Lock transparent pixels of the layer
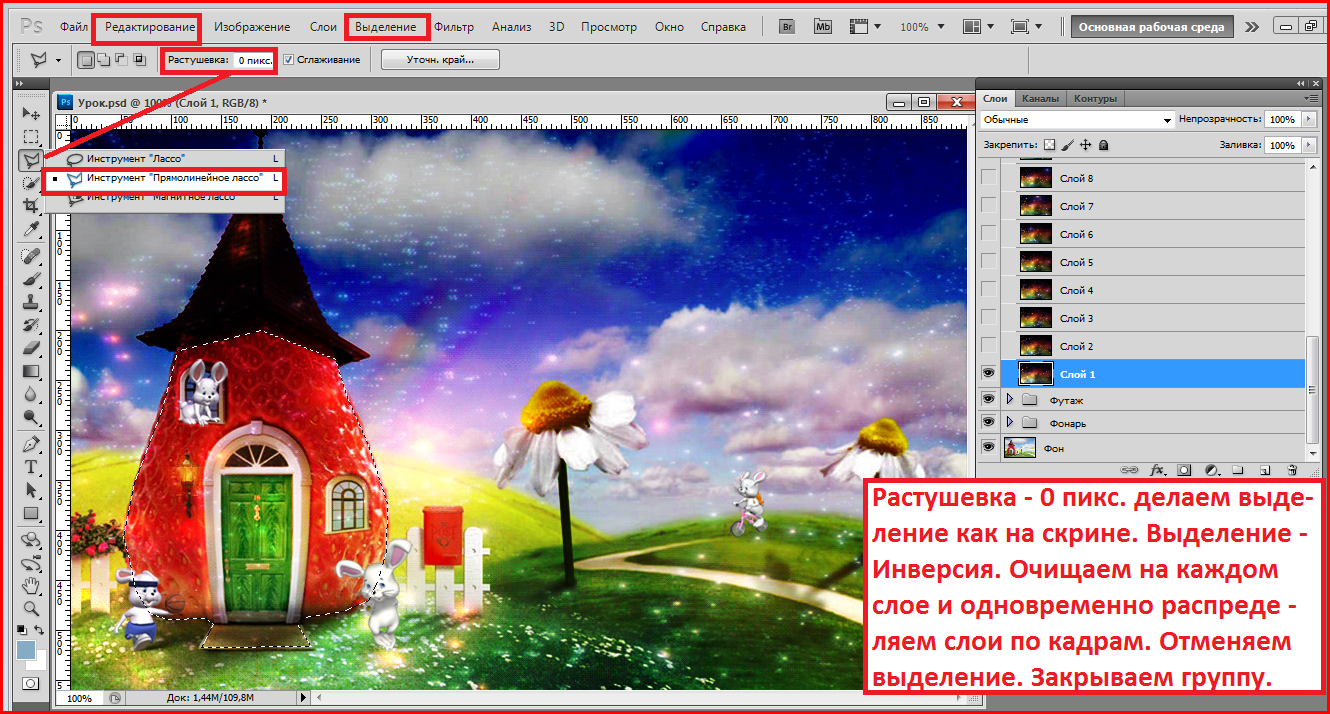 (x=1049, y=145)
